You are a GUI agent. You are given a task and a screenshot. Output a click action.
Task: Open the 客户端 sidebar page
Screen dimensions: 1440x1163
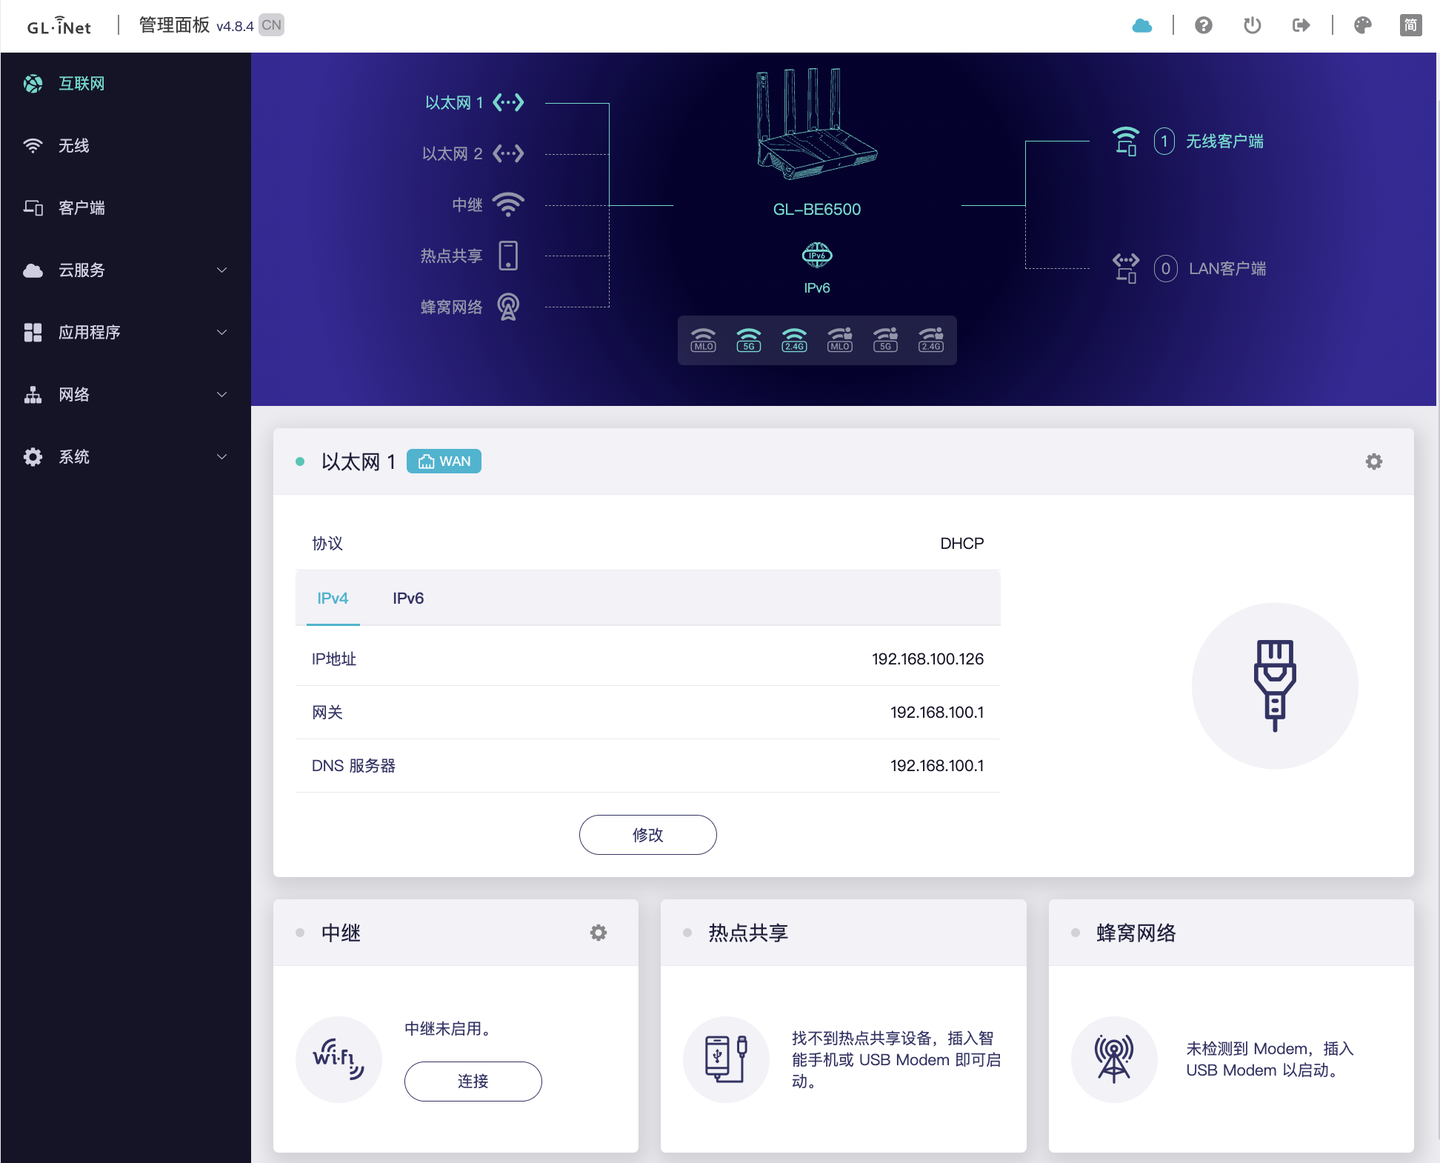pyautogui.click(x=125, y=208)
